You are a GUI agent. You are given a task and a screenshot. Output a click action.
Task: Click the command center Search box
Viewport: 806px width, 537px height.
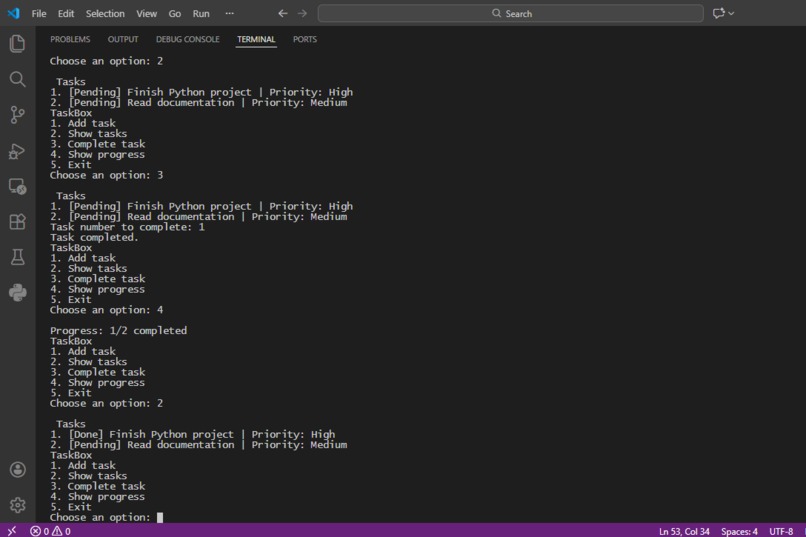[x=510, y=13]
